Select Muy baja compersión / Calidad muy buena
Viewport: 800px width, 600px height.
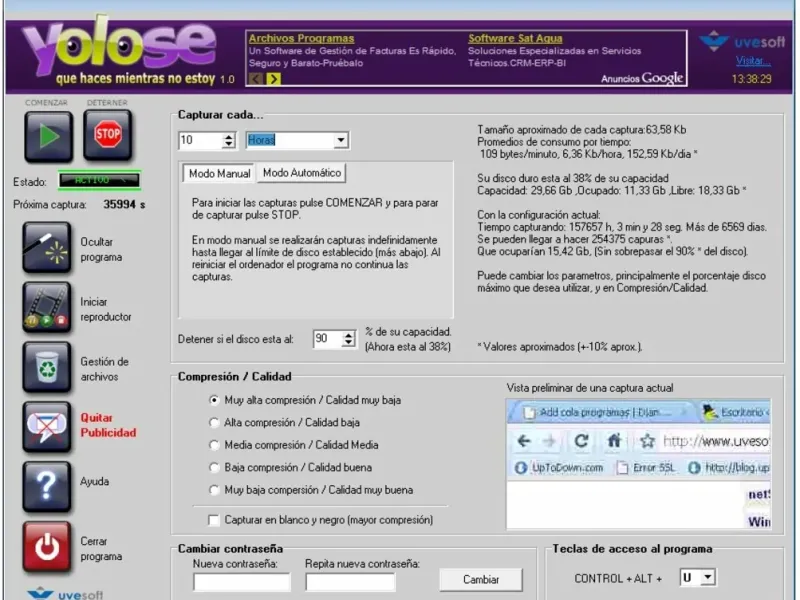[214, 490]
